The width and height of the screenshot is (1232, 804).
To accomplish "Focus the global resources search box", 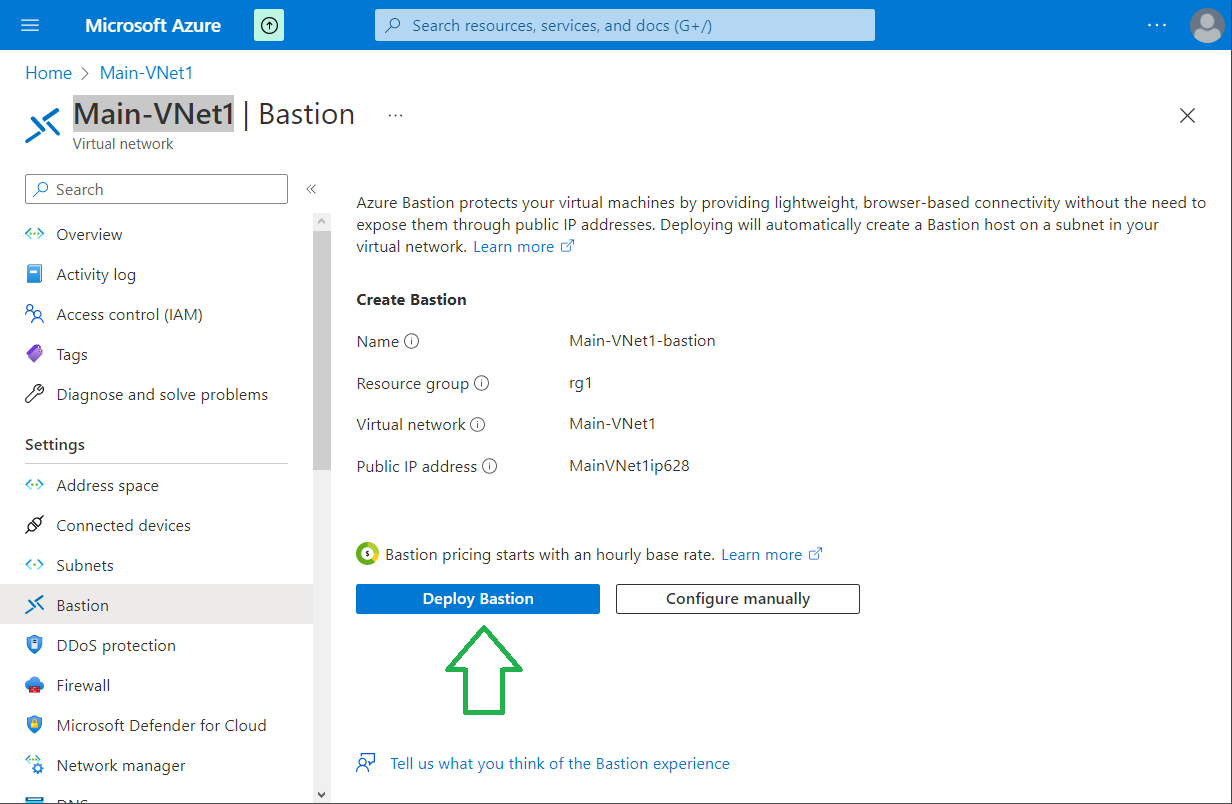I will 625,25.
